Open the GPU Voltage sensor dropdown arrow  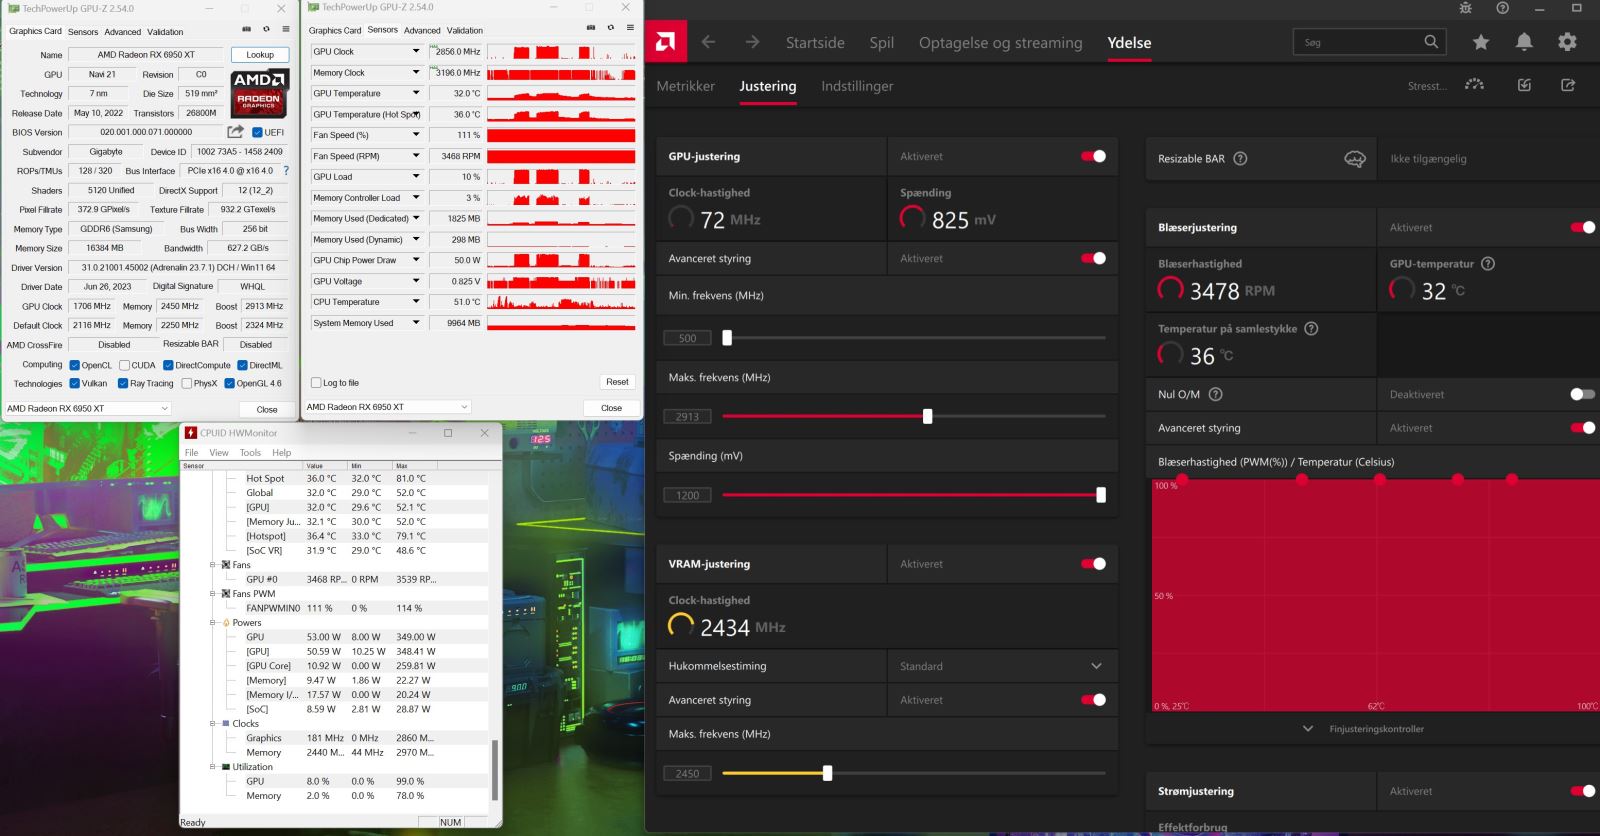[x=416, y=281]
